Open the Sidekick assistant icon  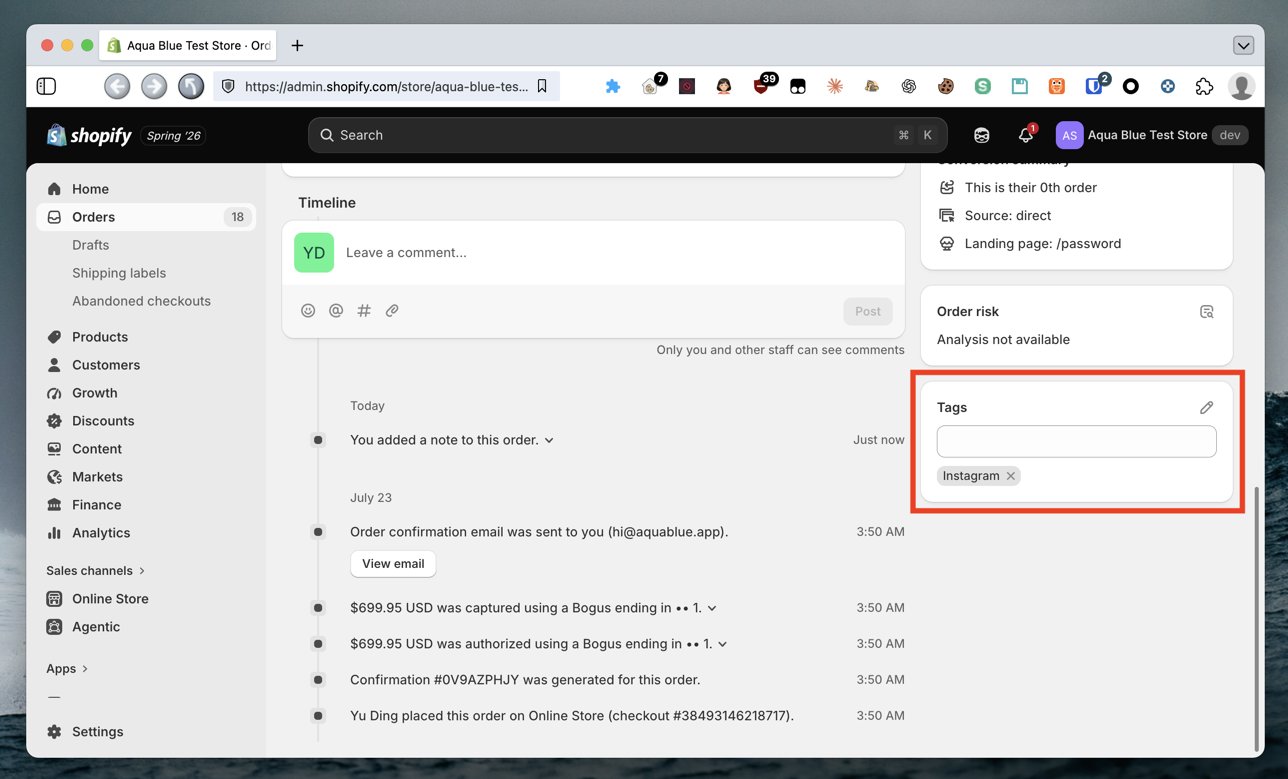tap(982, 135)
